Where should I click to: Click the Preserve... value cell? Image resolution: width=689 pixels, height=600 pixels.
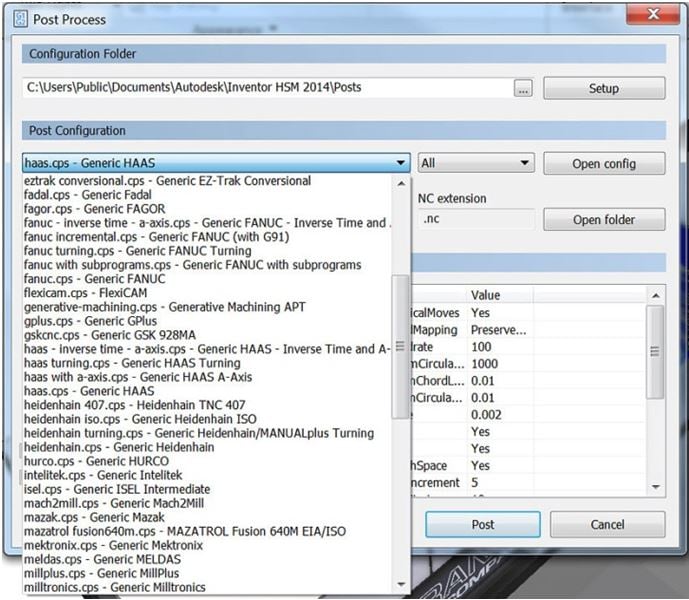tap(500, 330)
